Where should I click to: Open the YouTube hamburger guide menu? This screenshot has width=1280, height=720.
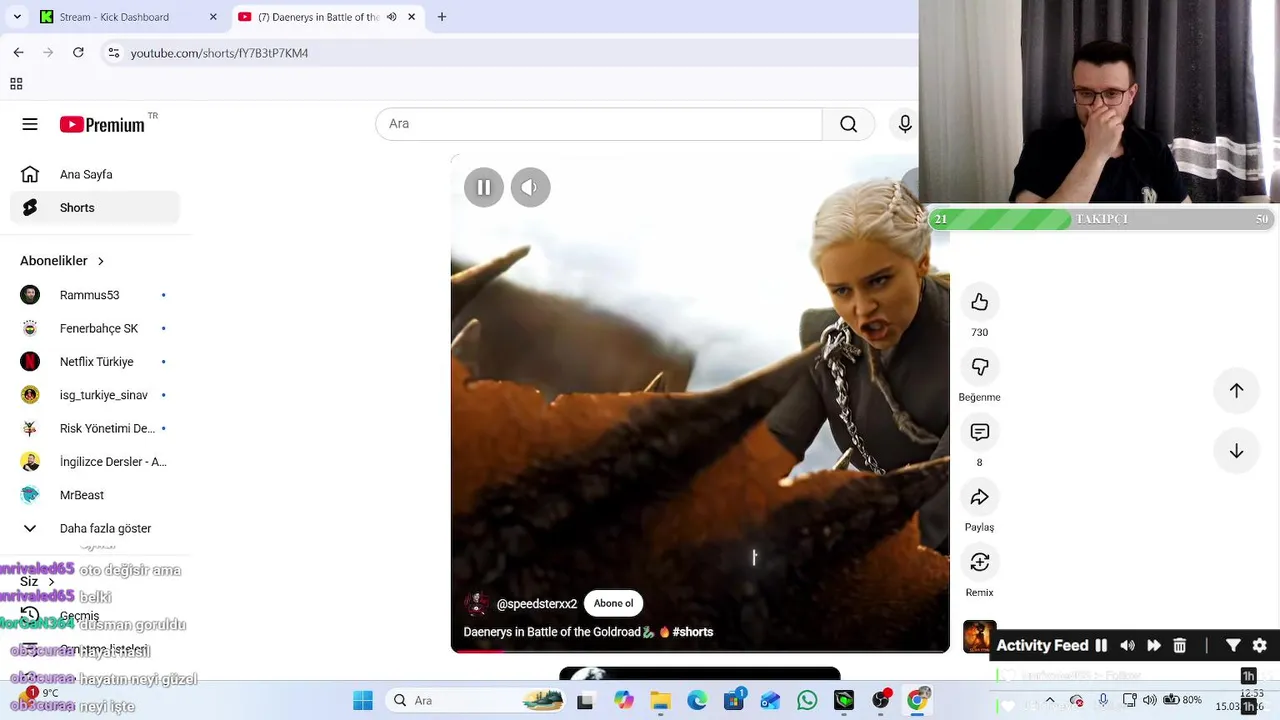(x=30, y=124)
